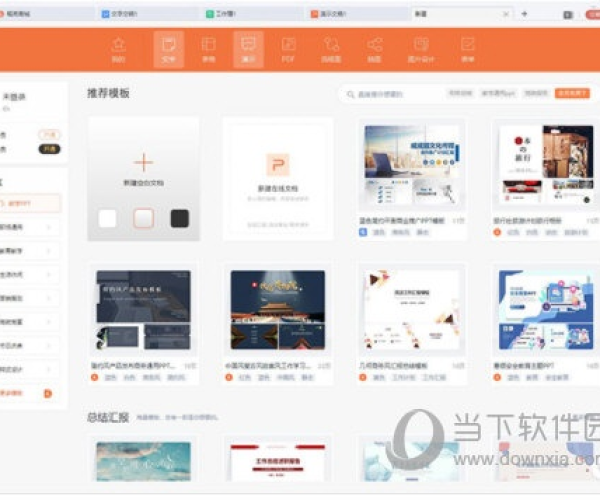Open the 我的 (My) icon in orange toolbar
The height and width of the screenshot is (500, 600).
[x=118, y=49]
